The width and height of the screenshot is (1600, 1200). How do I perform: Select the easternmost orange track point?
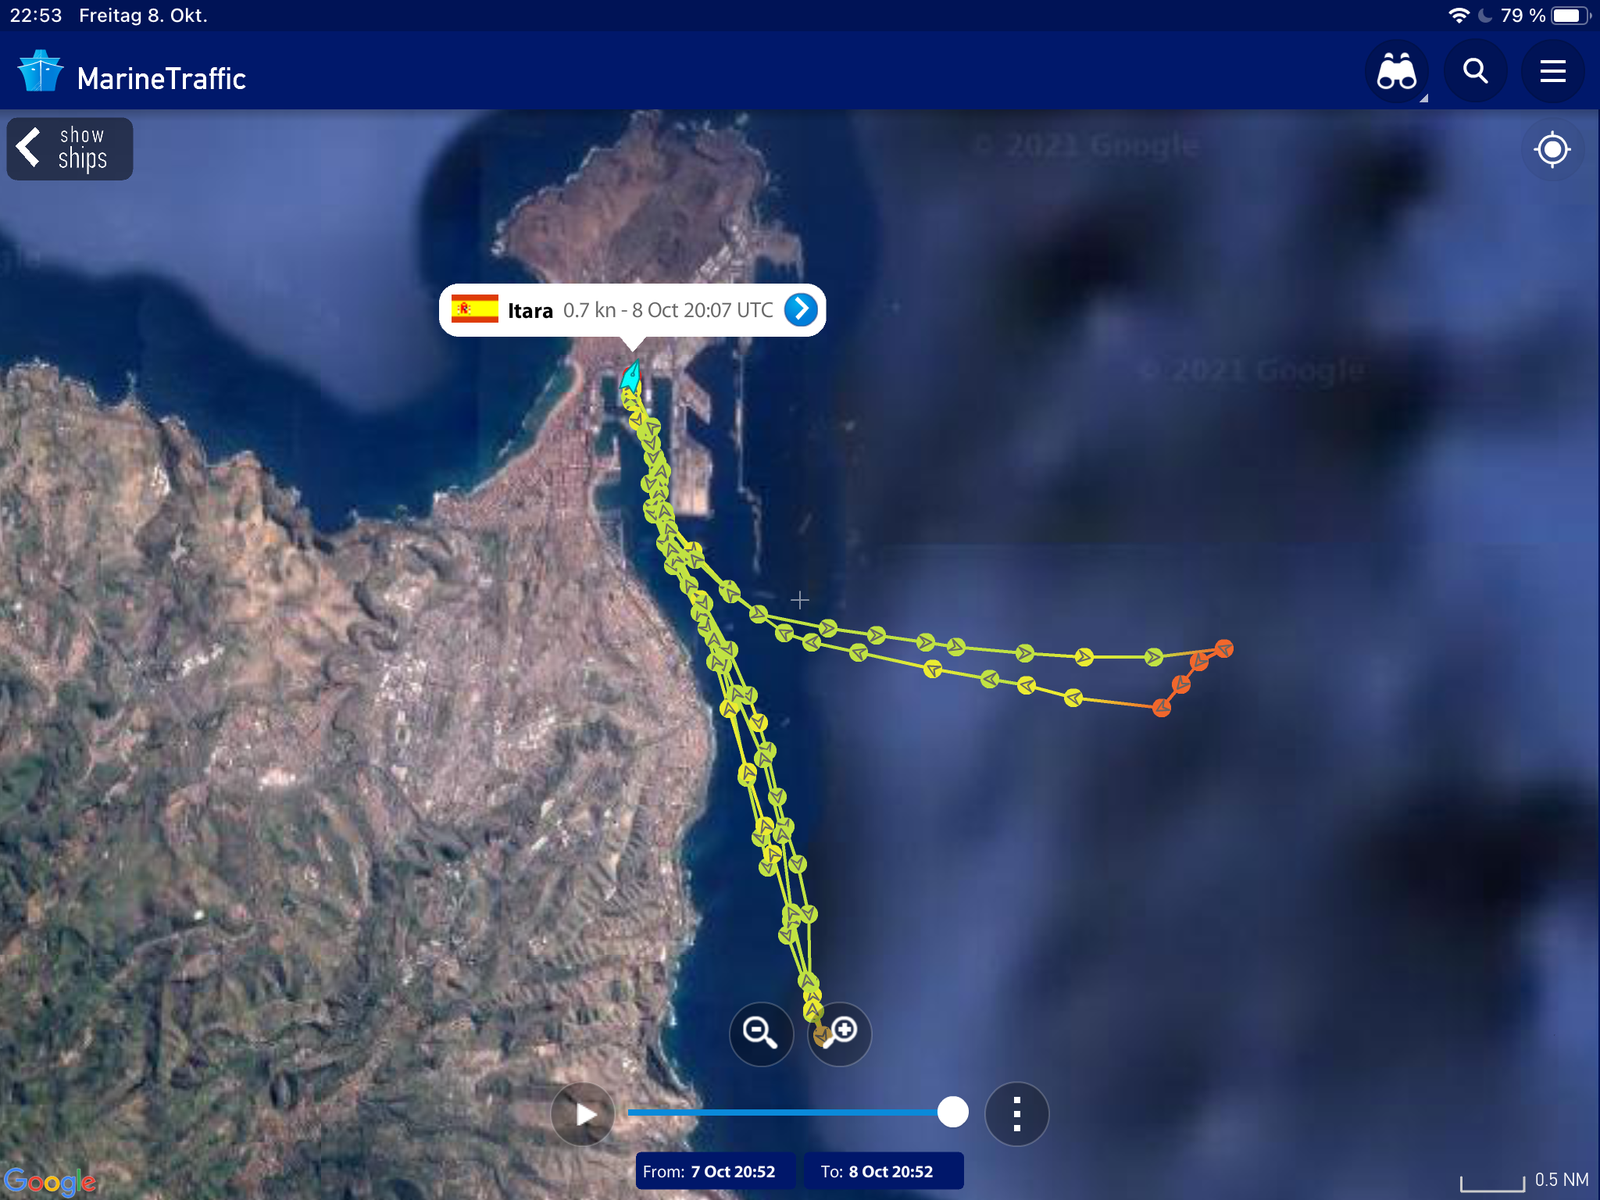[x=1223, y=649]
